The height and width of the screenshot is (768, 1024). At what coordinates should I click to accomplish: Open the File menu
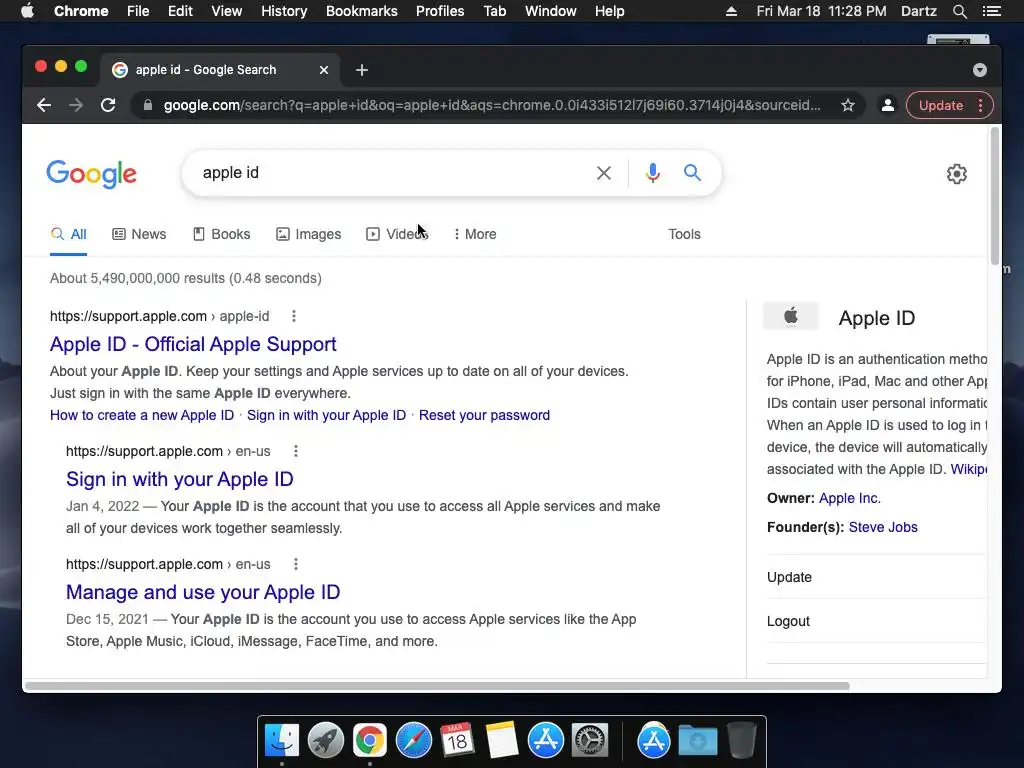(138, 11)
